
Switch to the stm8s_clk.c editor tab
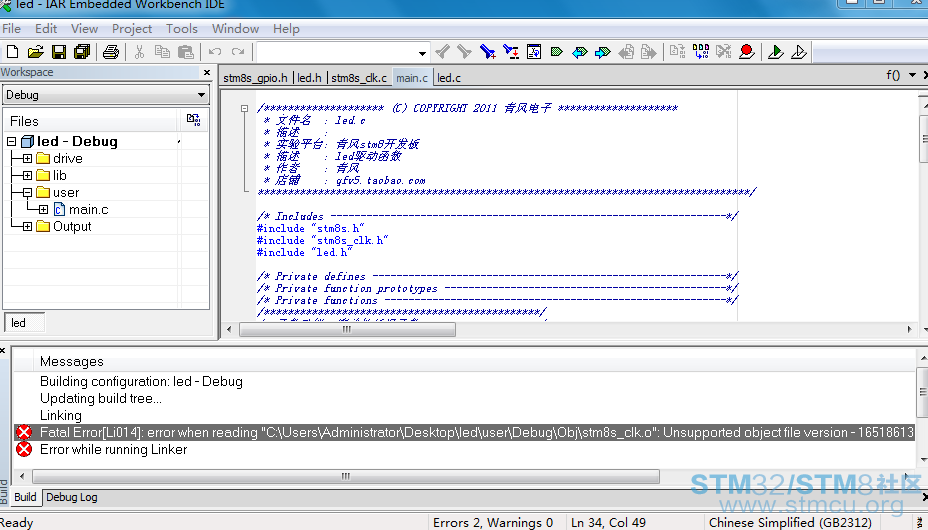coord(359,78)
